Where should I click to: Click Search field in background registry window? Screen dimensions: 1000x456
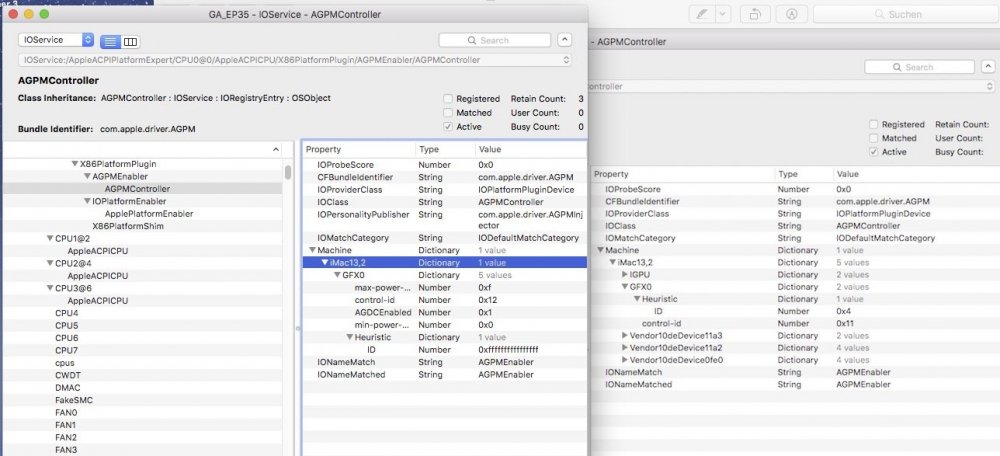[920, 67]
